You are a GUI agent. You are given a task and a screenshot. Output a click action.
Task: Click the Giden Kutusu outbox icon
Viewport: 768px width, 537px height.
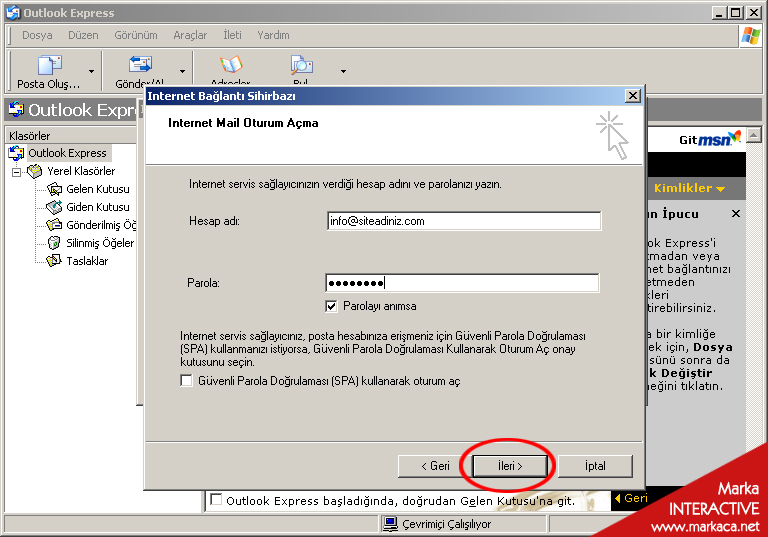(54, 207)
